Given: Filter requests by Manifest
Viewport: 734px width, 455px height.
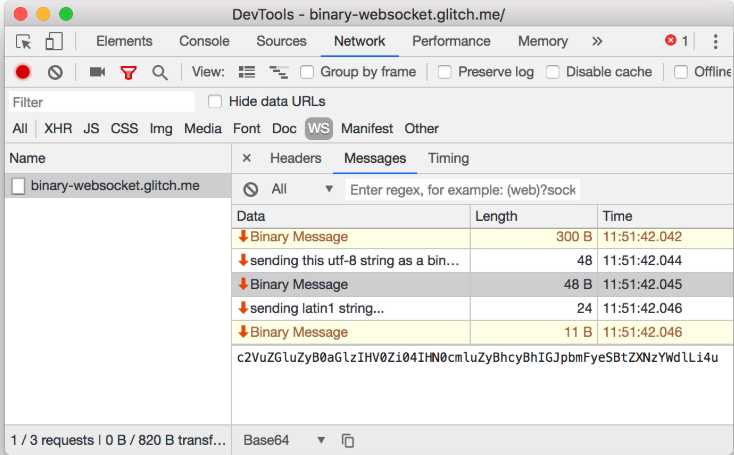Looking at the screenshot, I should 367,129.
